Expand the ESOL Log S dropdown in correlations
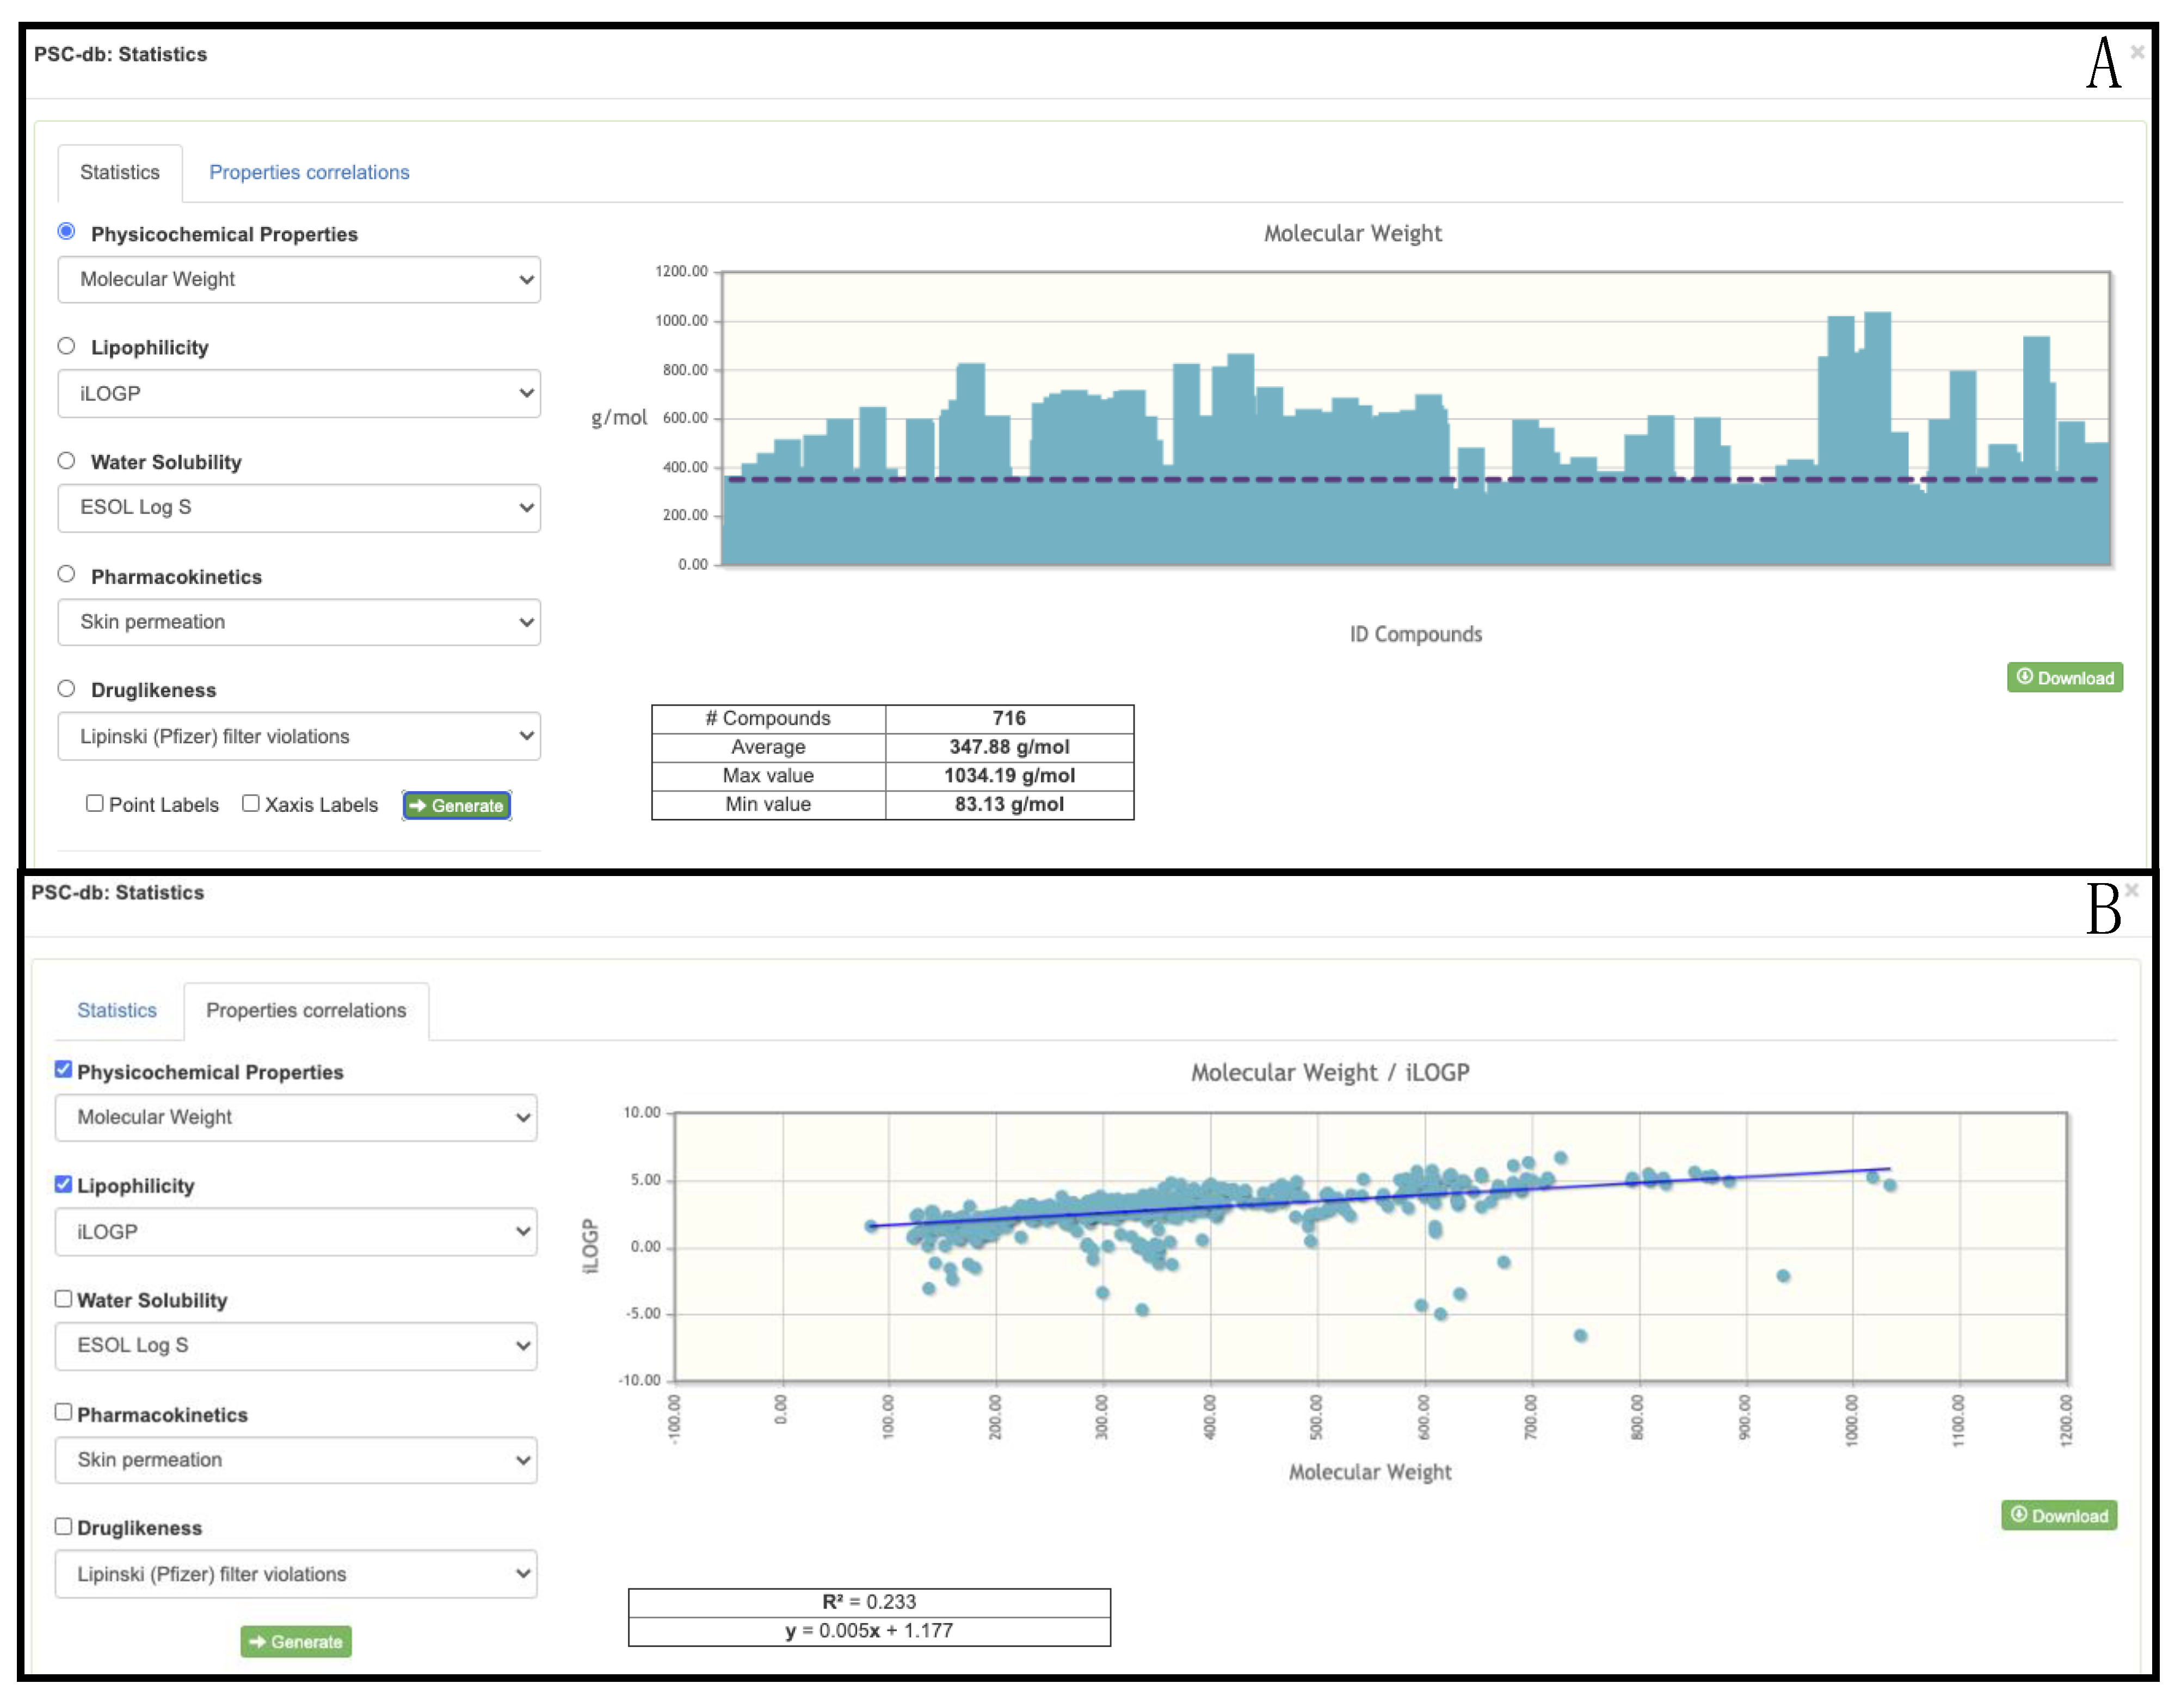Image resolution: width=2181 pixels, height=1708 pixels. pyautogui.click(x=295, y=1345)
